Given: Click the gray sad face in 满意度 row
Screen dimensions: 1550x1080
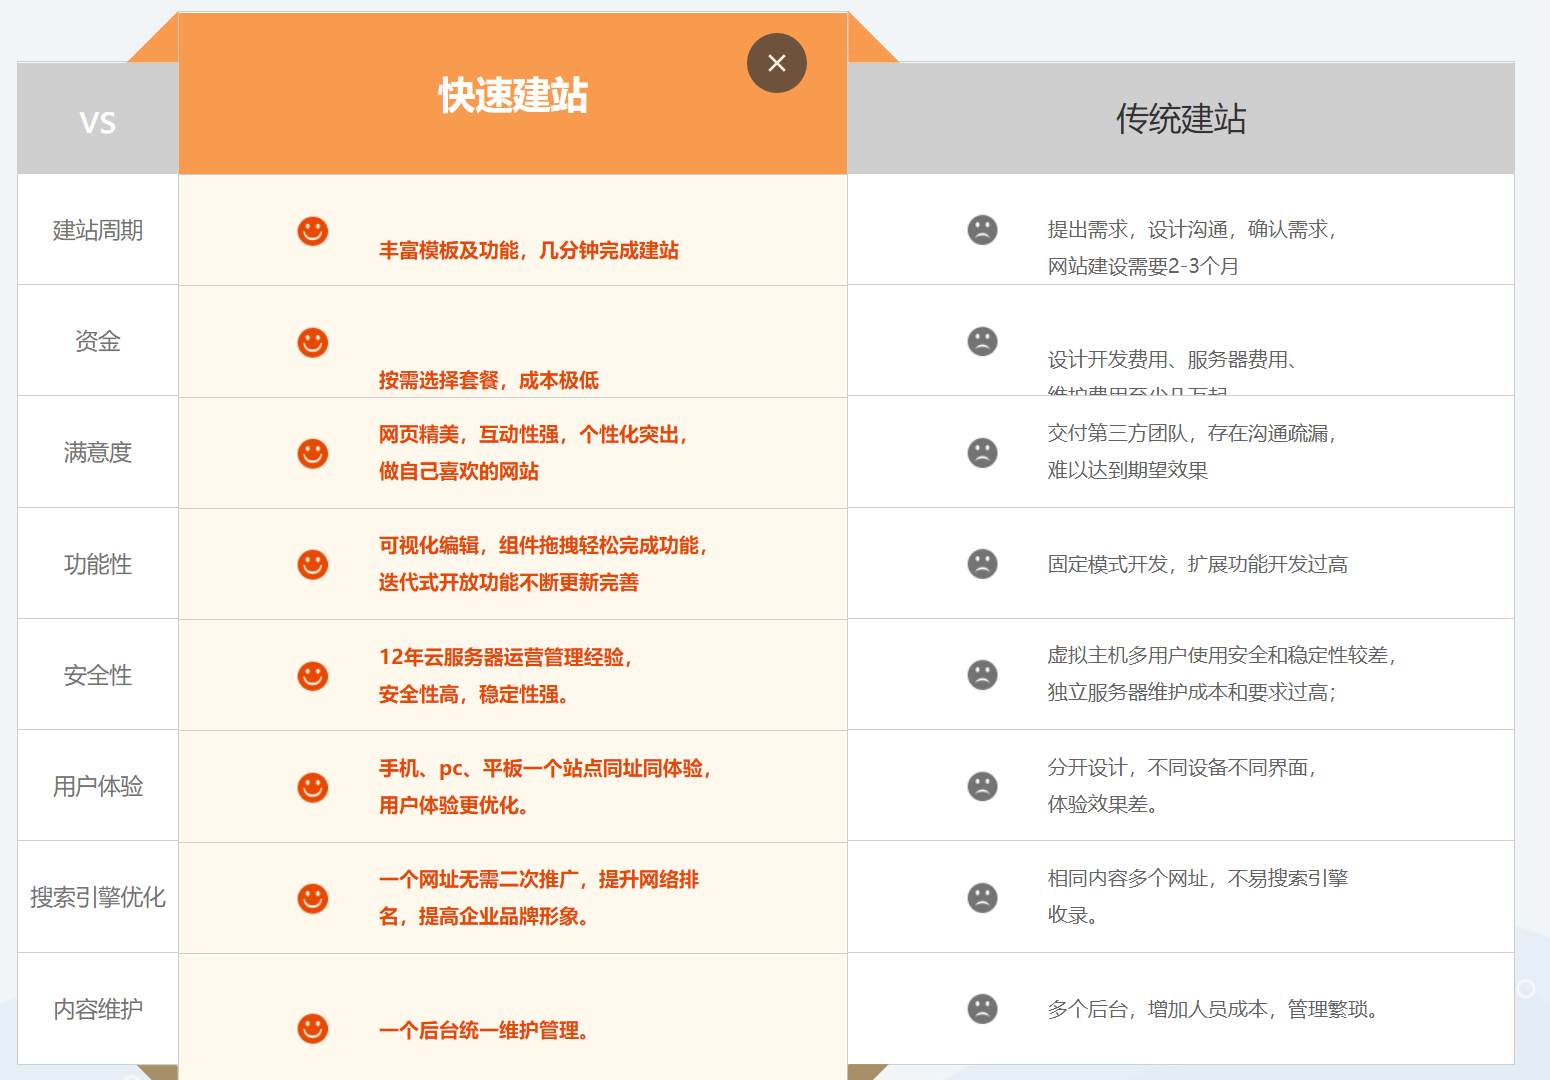Looking at the screenshot, I should coord(982,452).
